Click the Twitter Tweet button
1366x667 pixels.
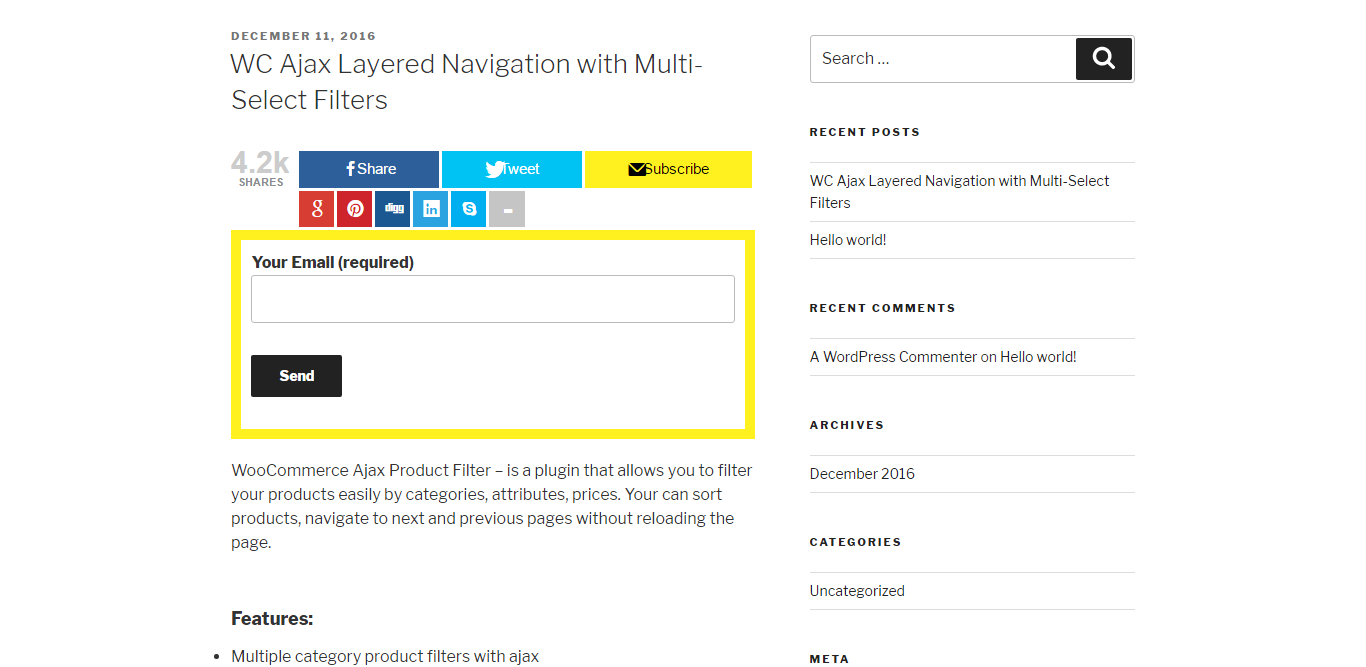tap(512, 169)
